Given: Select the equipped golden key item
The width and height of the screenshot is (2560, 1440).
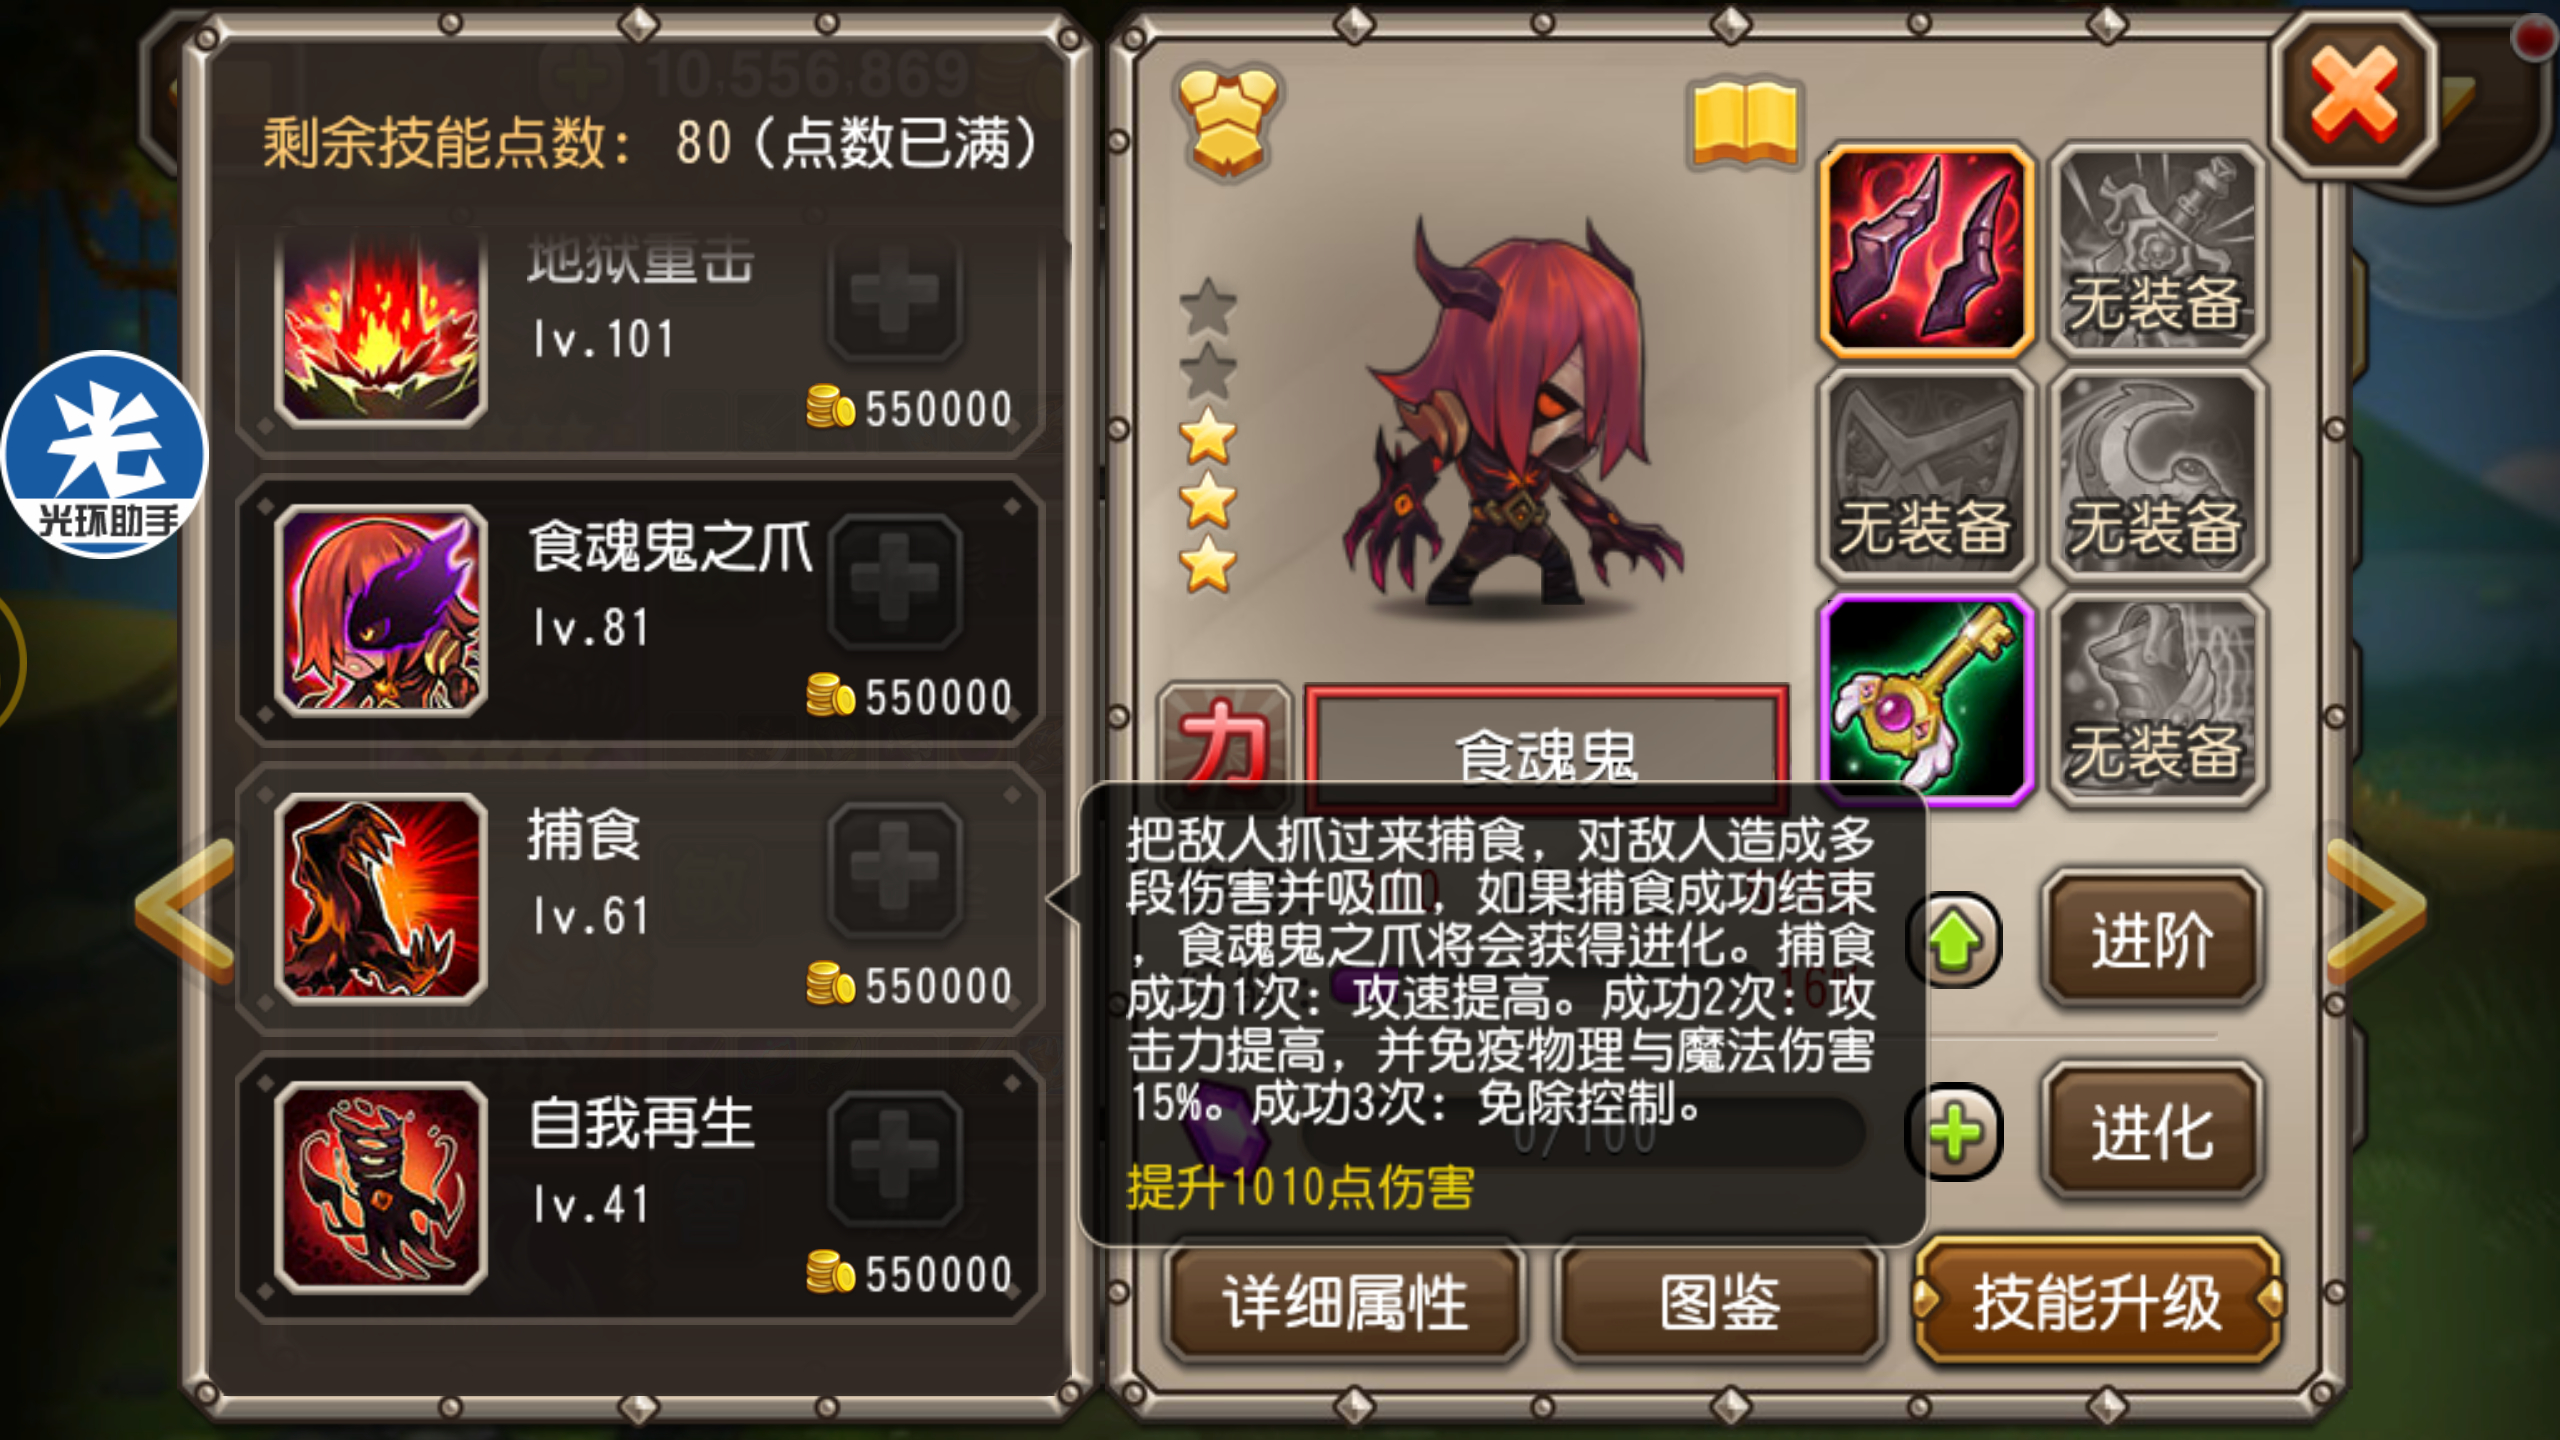Looking at the screenshot, I should [x=1926, y=701].
